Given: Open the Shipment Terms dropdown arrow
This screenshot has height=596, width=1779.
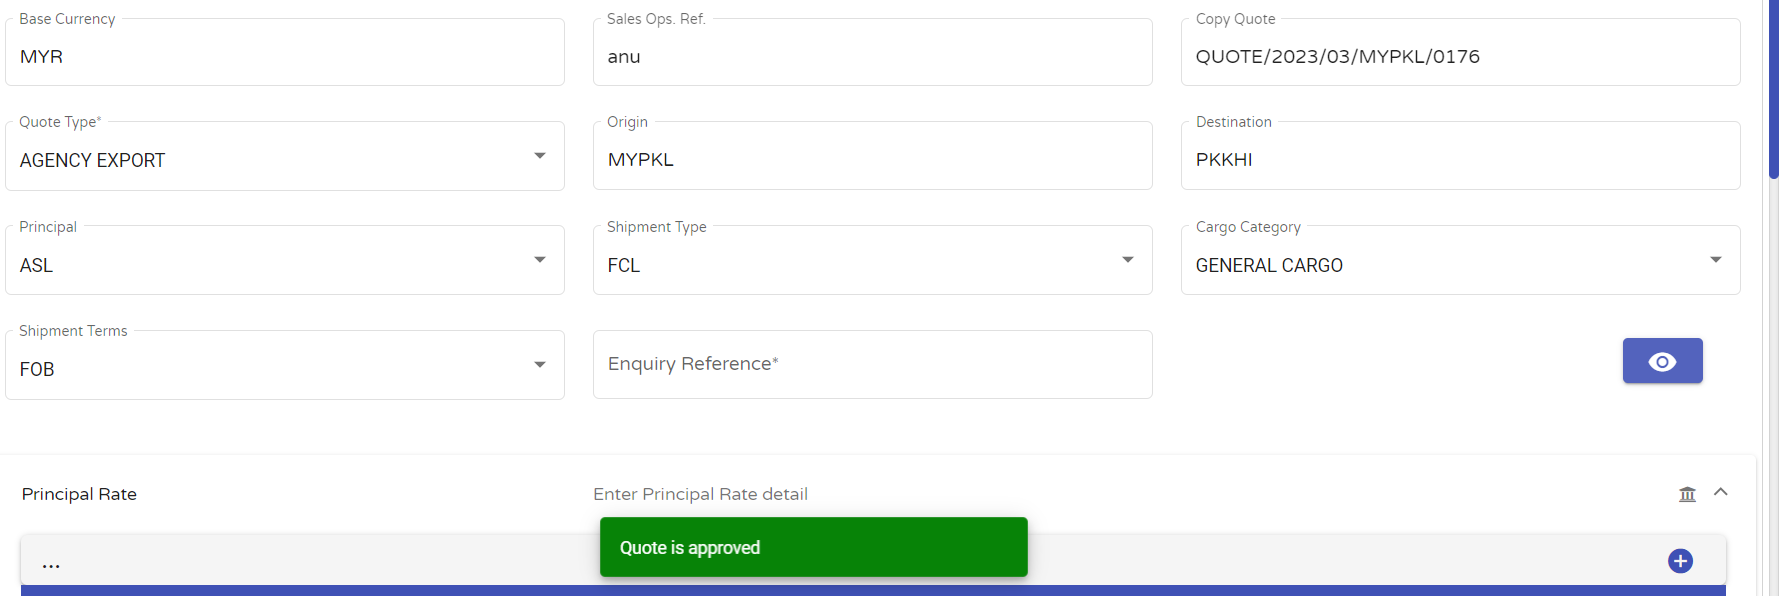Looking at the screenshot, I should 540,365.
